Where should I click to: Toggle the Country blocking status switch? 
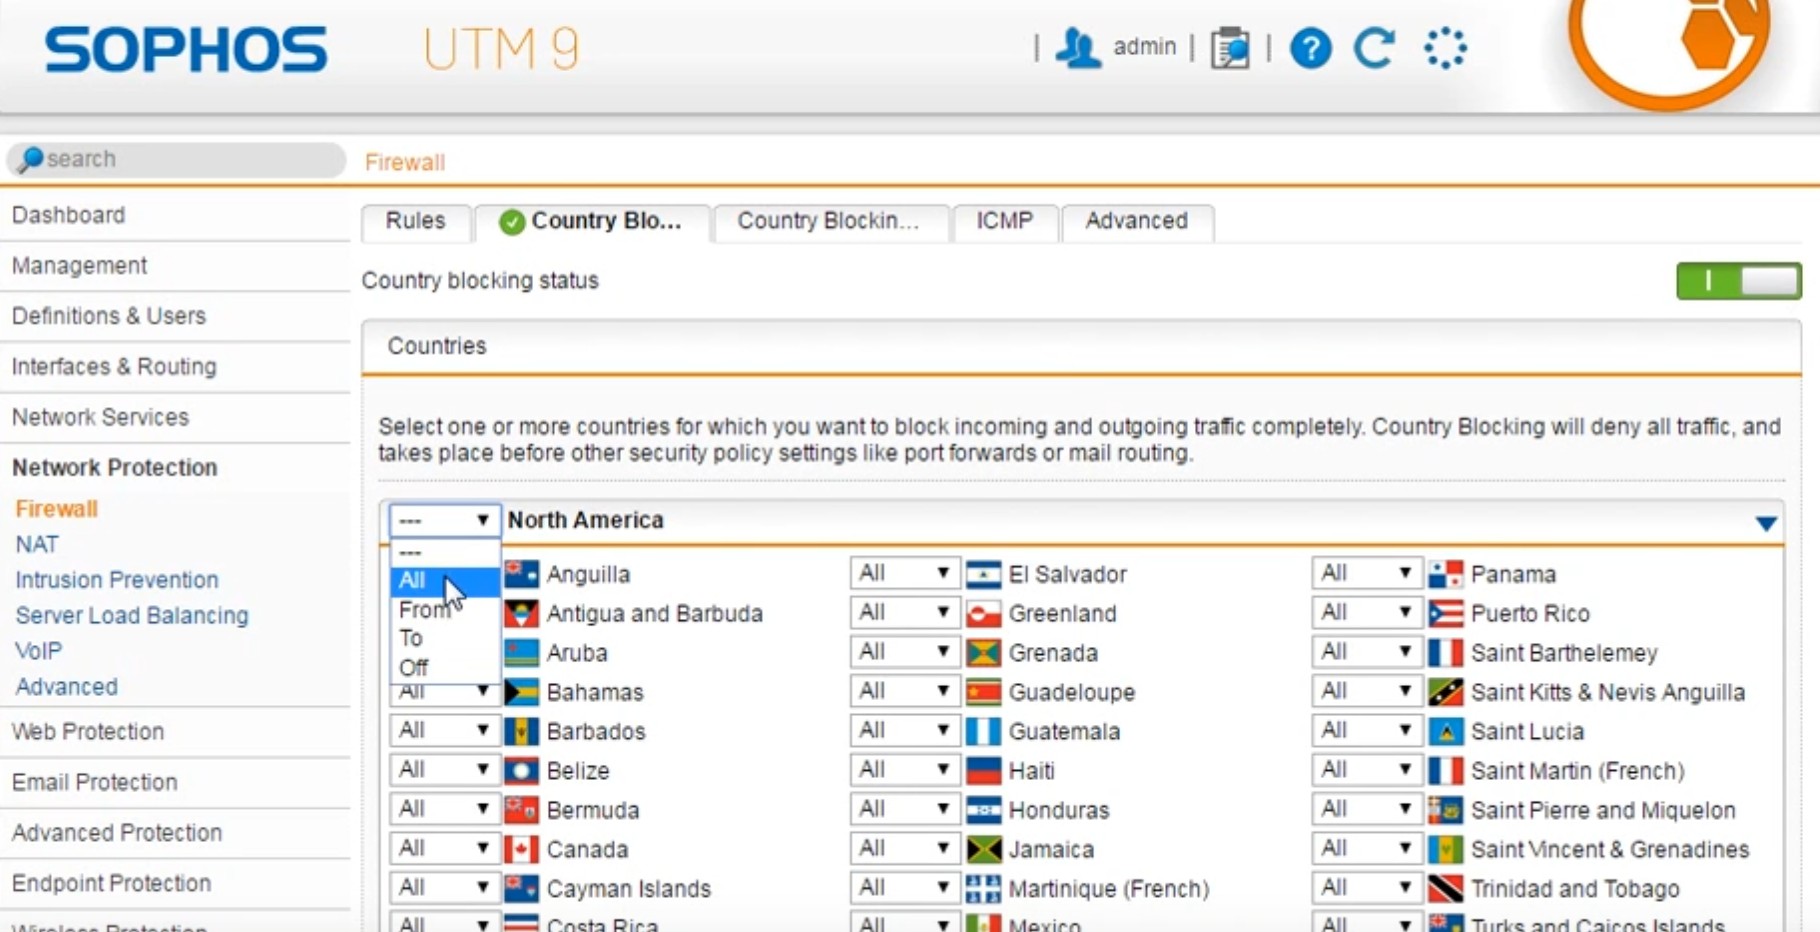1739,281
